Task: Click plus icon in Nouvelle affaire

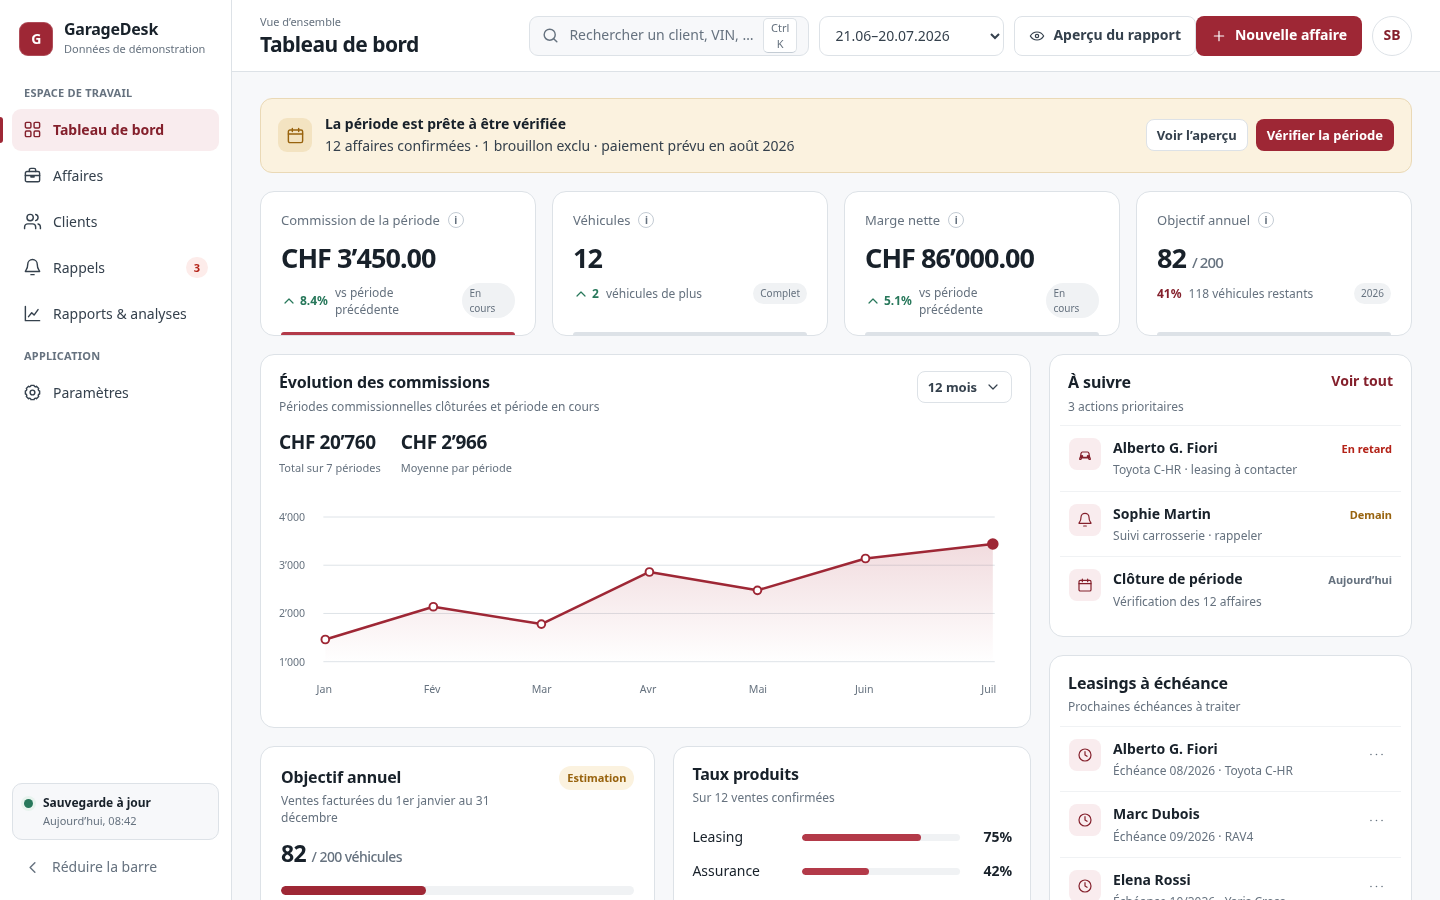Action: point(1219,36)
